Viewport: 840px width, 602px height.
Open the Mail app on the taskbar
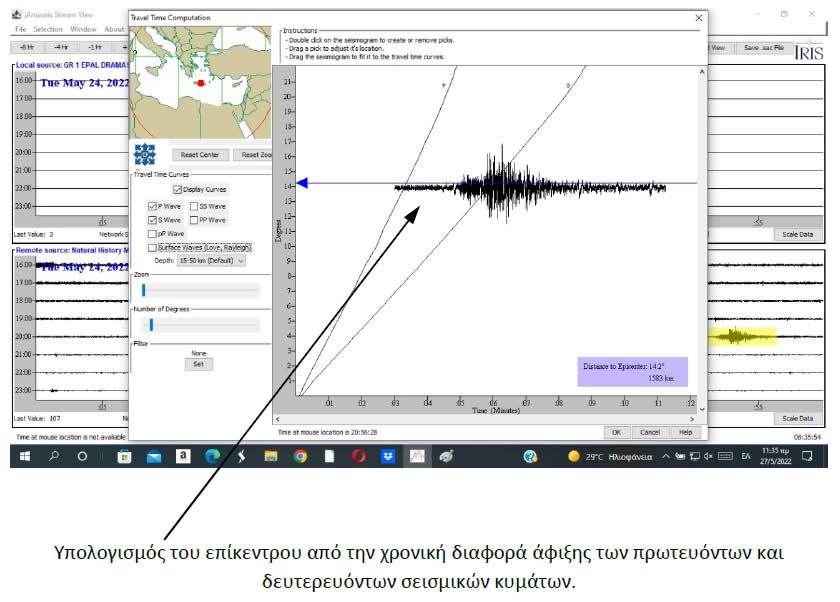pos(154,456)
